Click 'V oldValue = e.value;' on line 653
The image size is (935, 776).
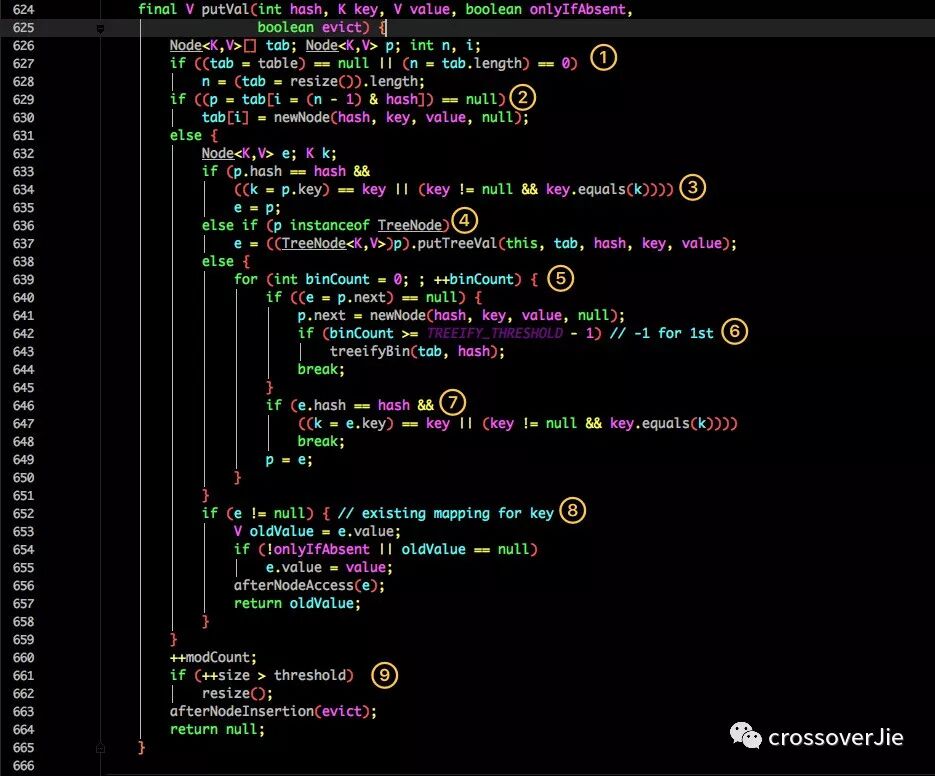point(317,531)
